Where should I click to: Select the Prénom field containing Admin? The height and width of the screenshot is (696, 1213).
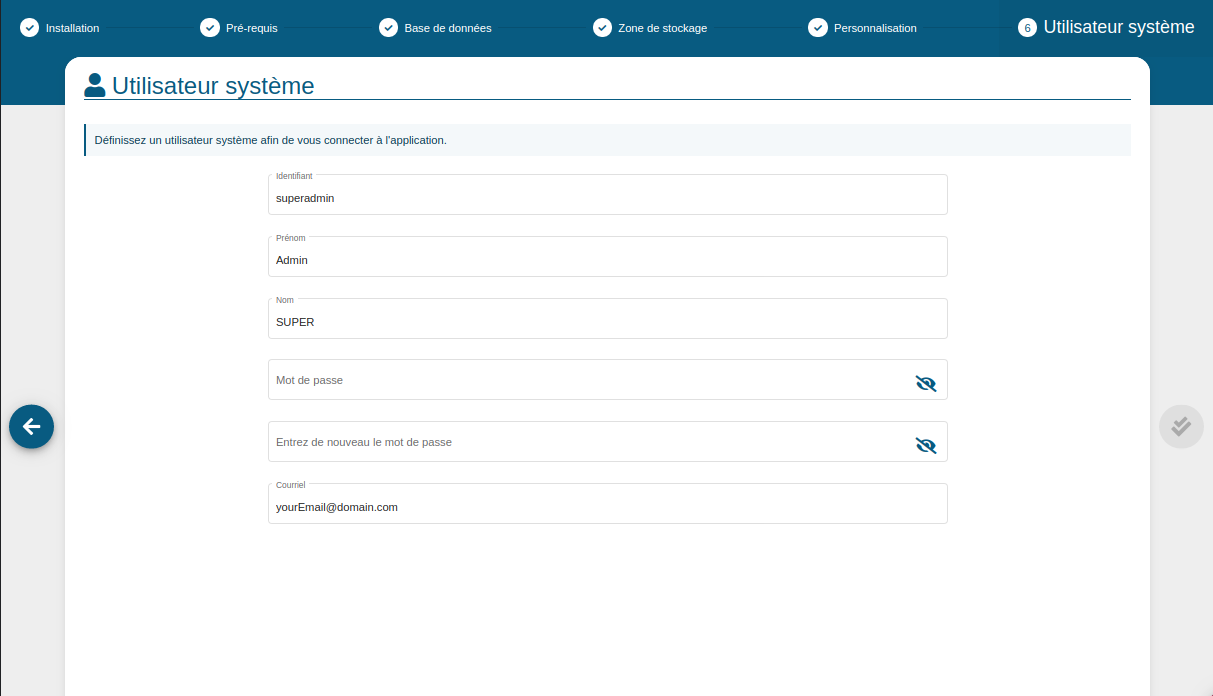(x=607, y=256)
